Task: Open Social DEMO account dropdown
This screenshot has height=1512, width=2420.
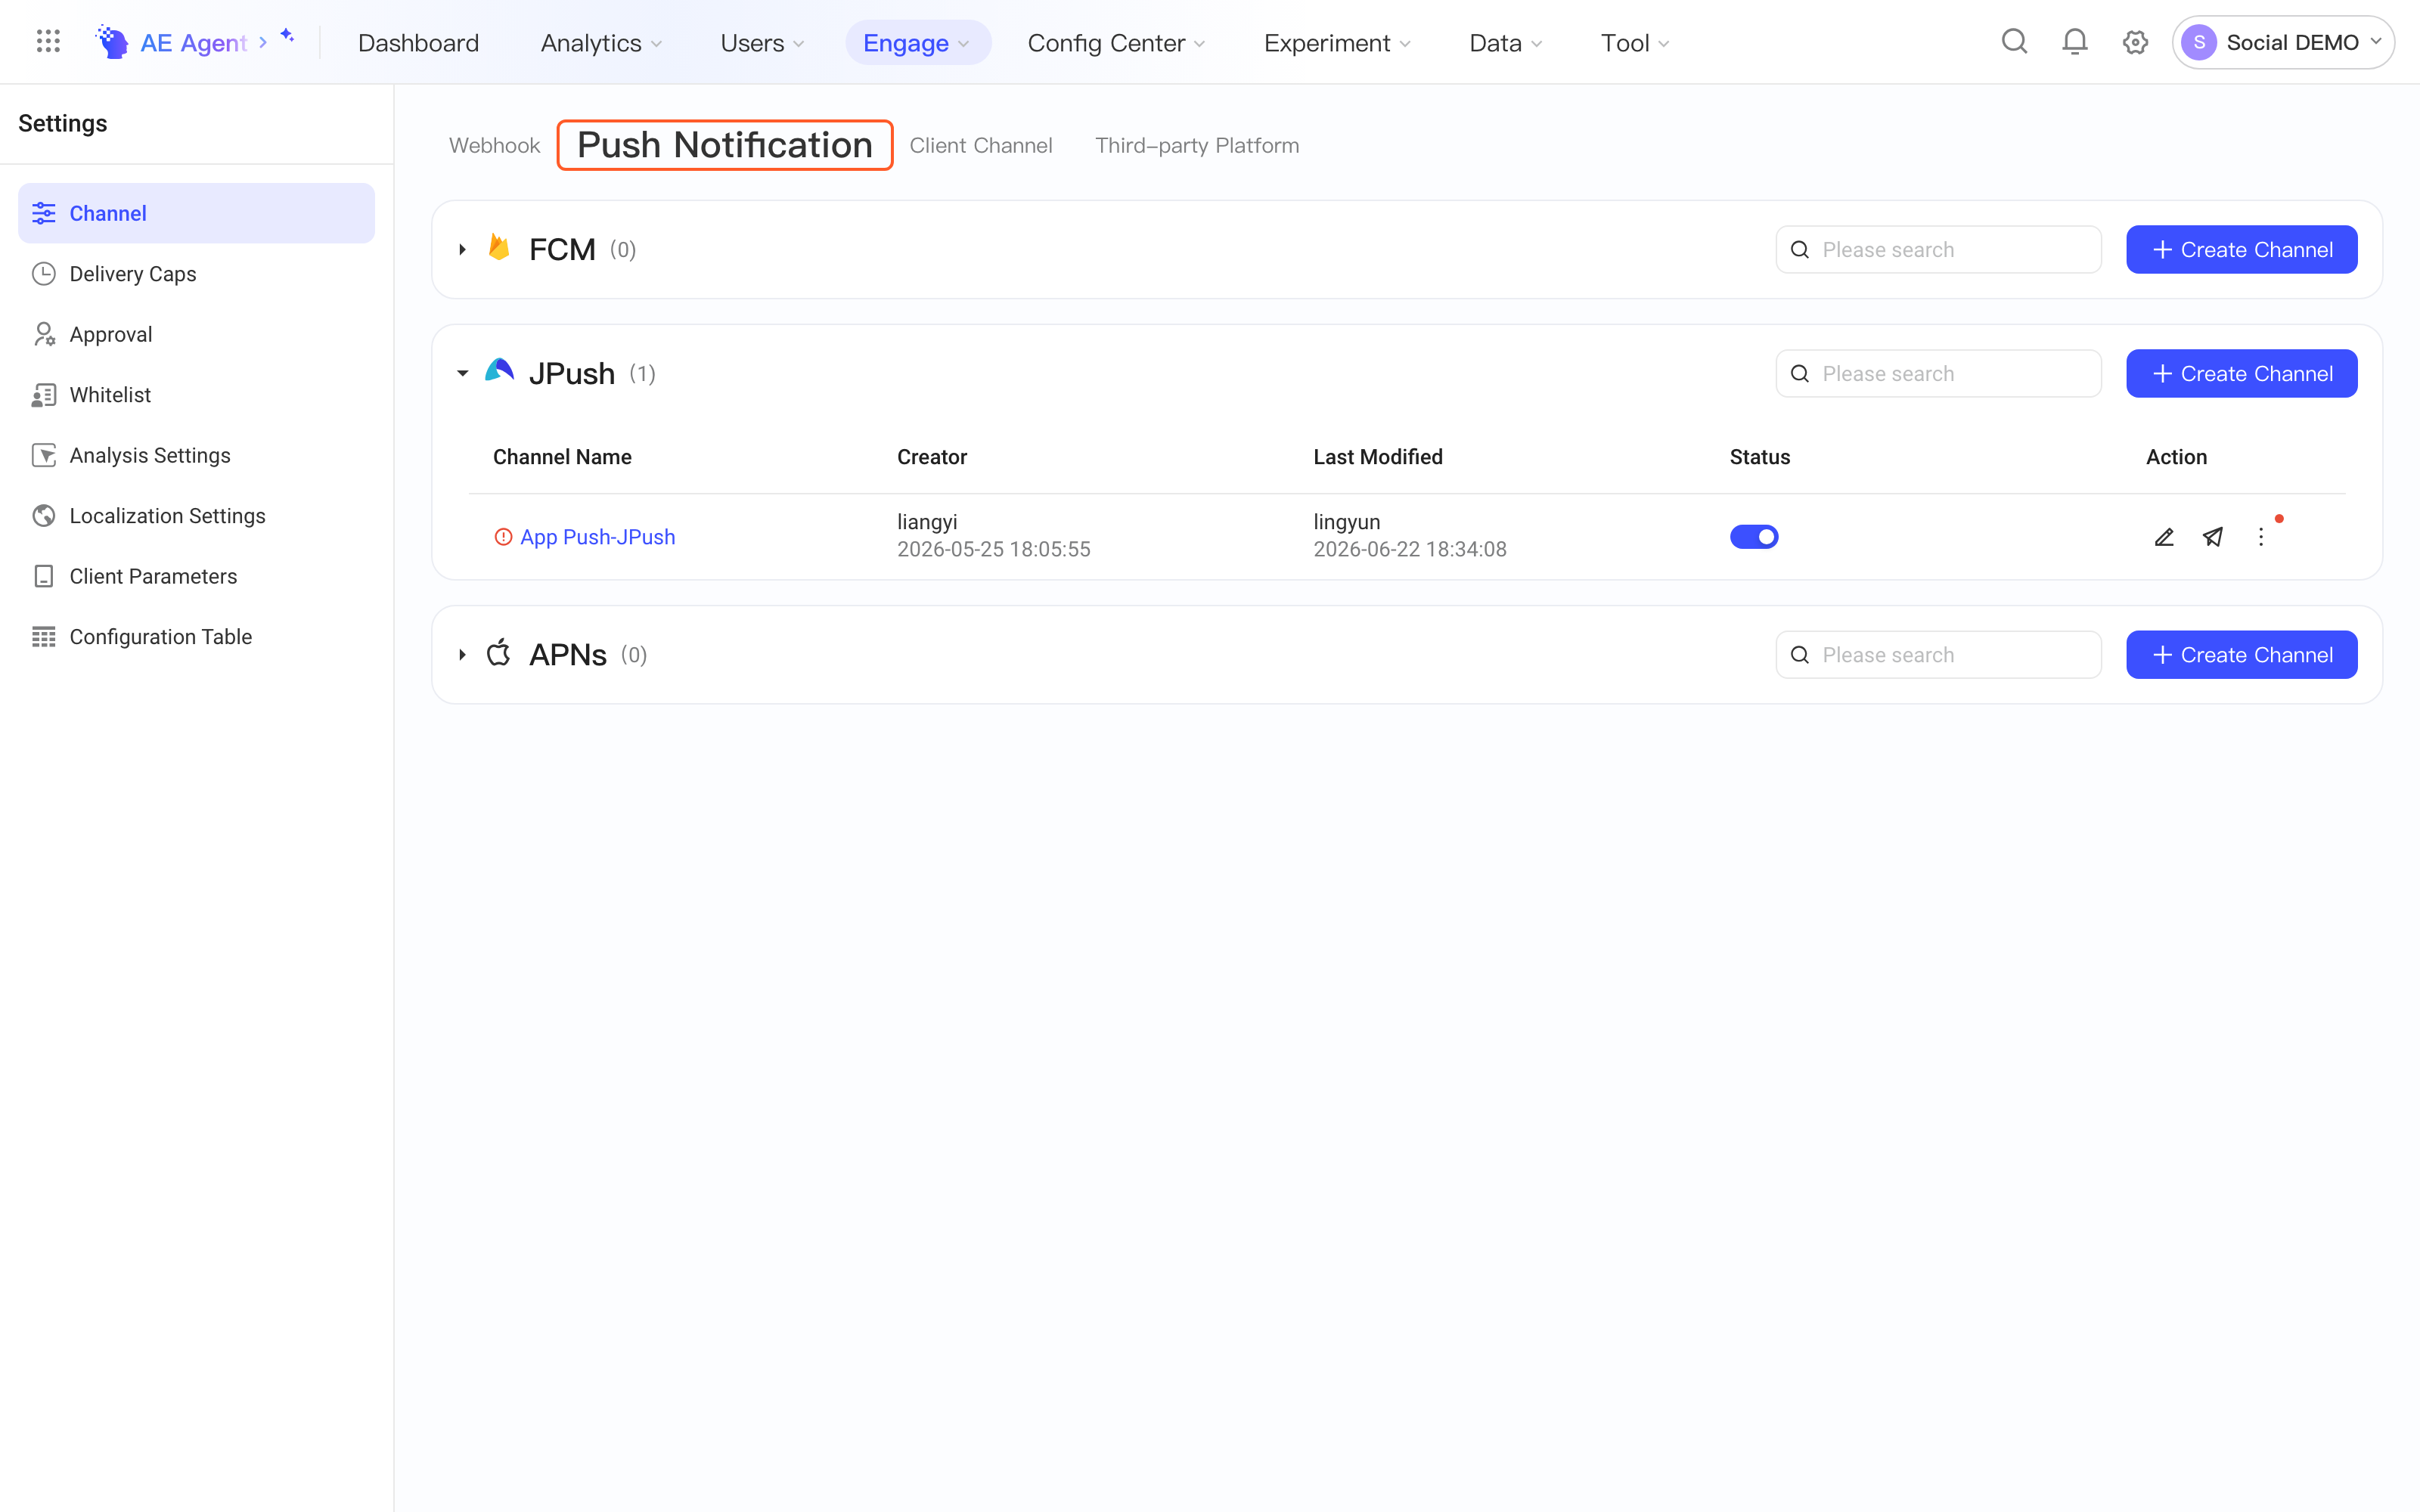Action: coord(2283,42)
